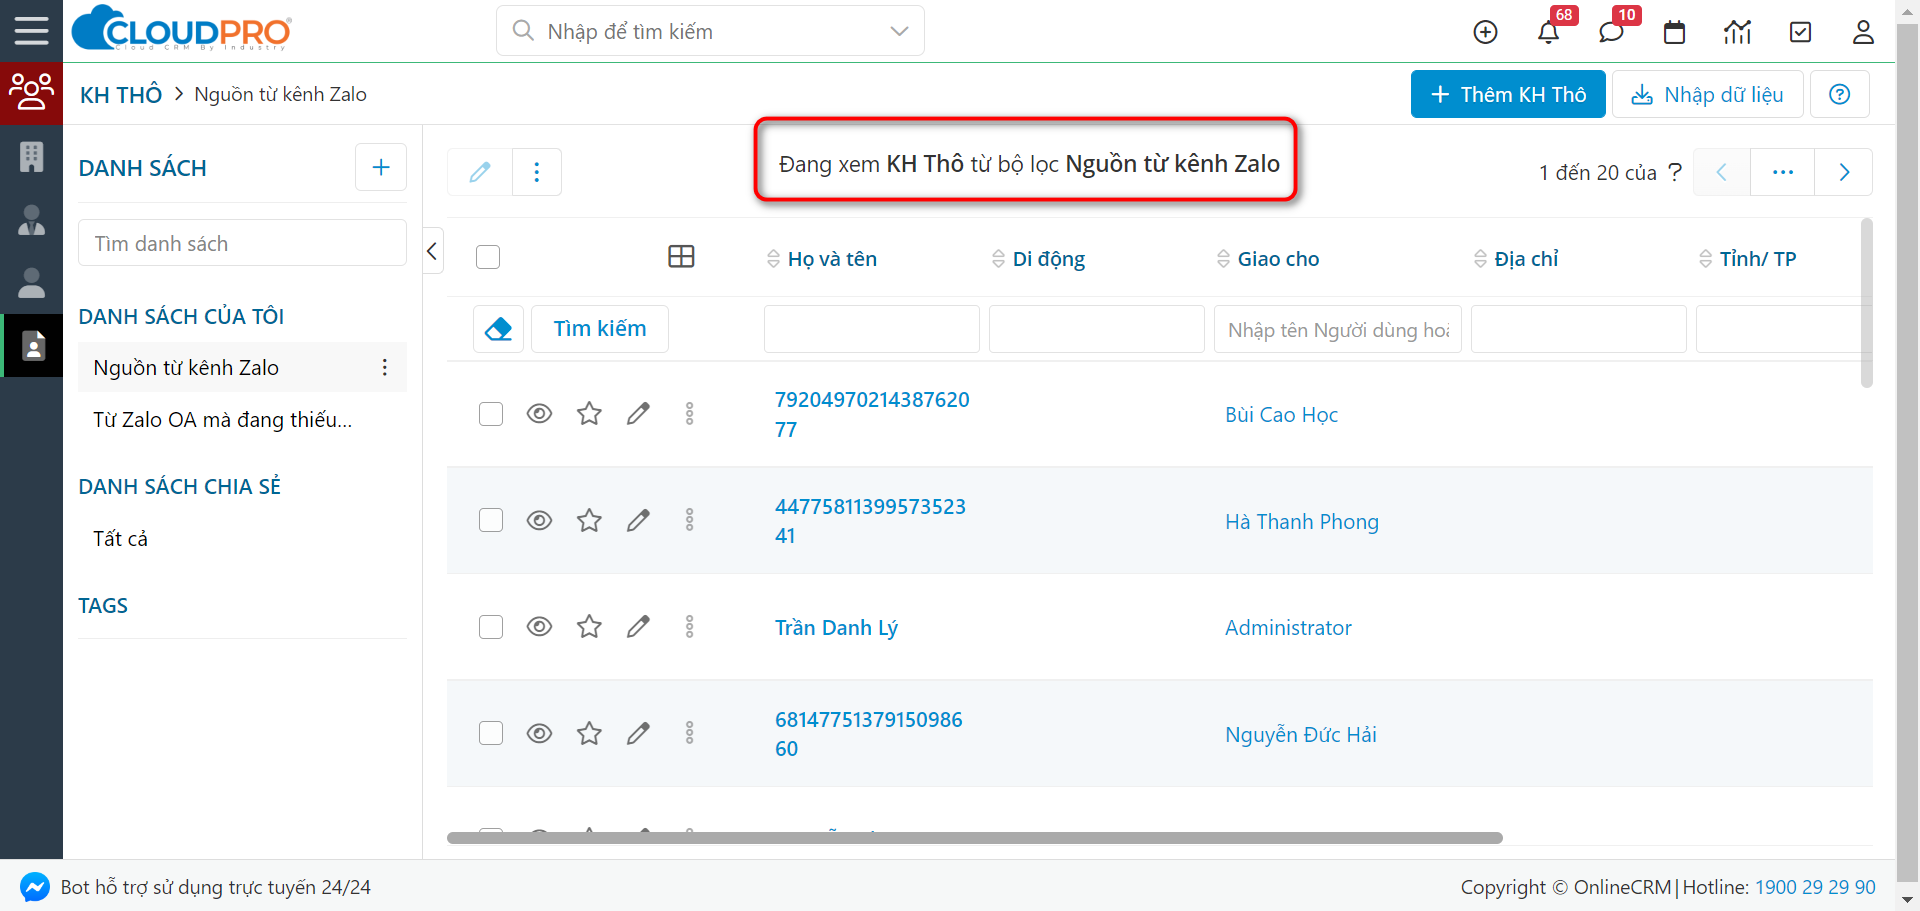Open the user profile icon
The height and width of the screenshot is (911, 1920).
1863,32
